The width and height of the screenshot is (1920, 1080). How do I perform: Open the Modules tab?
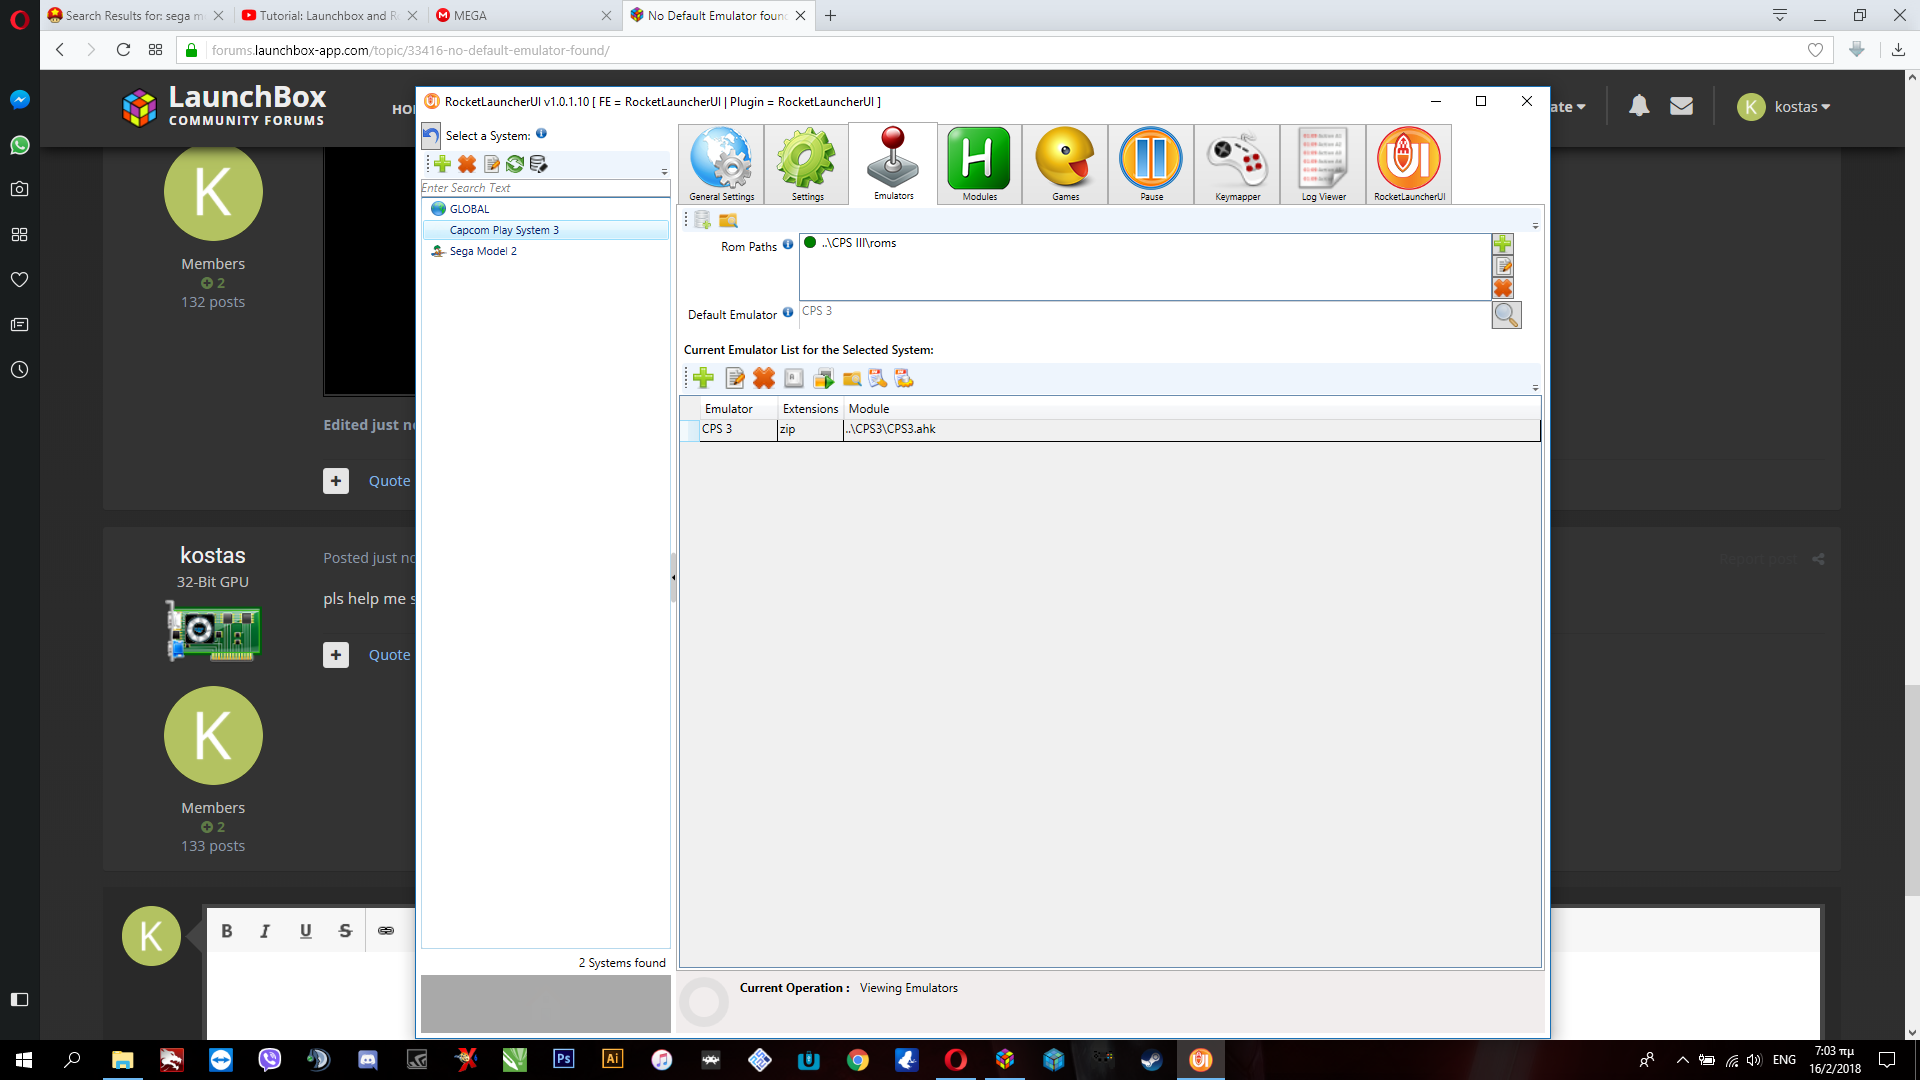(x=979, y=165)
